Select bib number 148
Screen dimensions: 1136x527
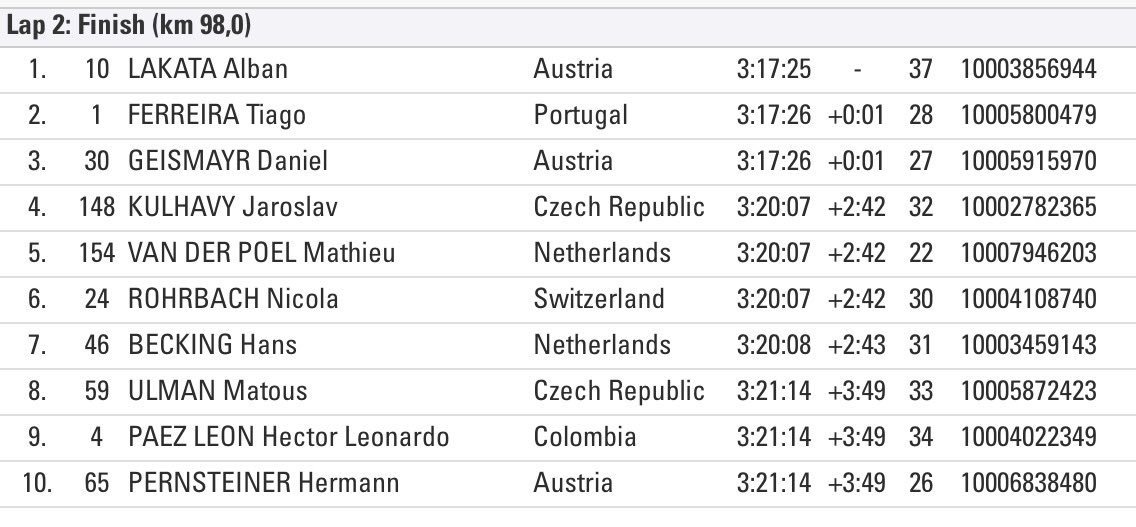coord(98,207)
